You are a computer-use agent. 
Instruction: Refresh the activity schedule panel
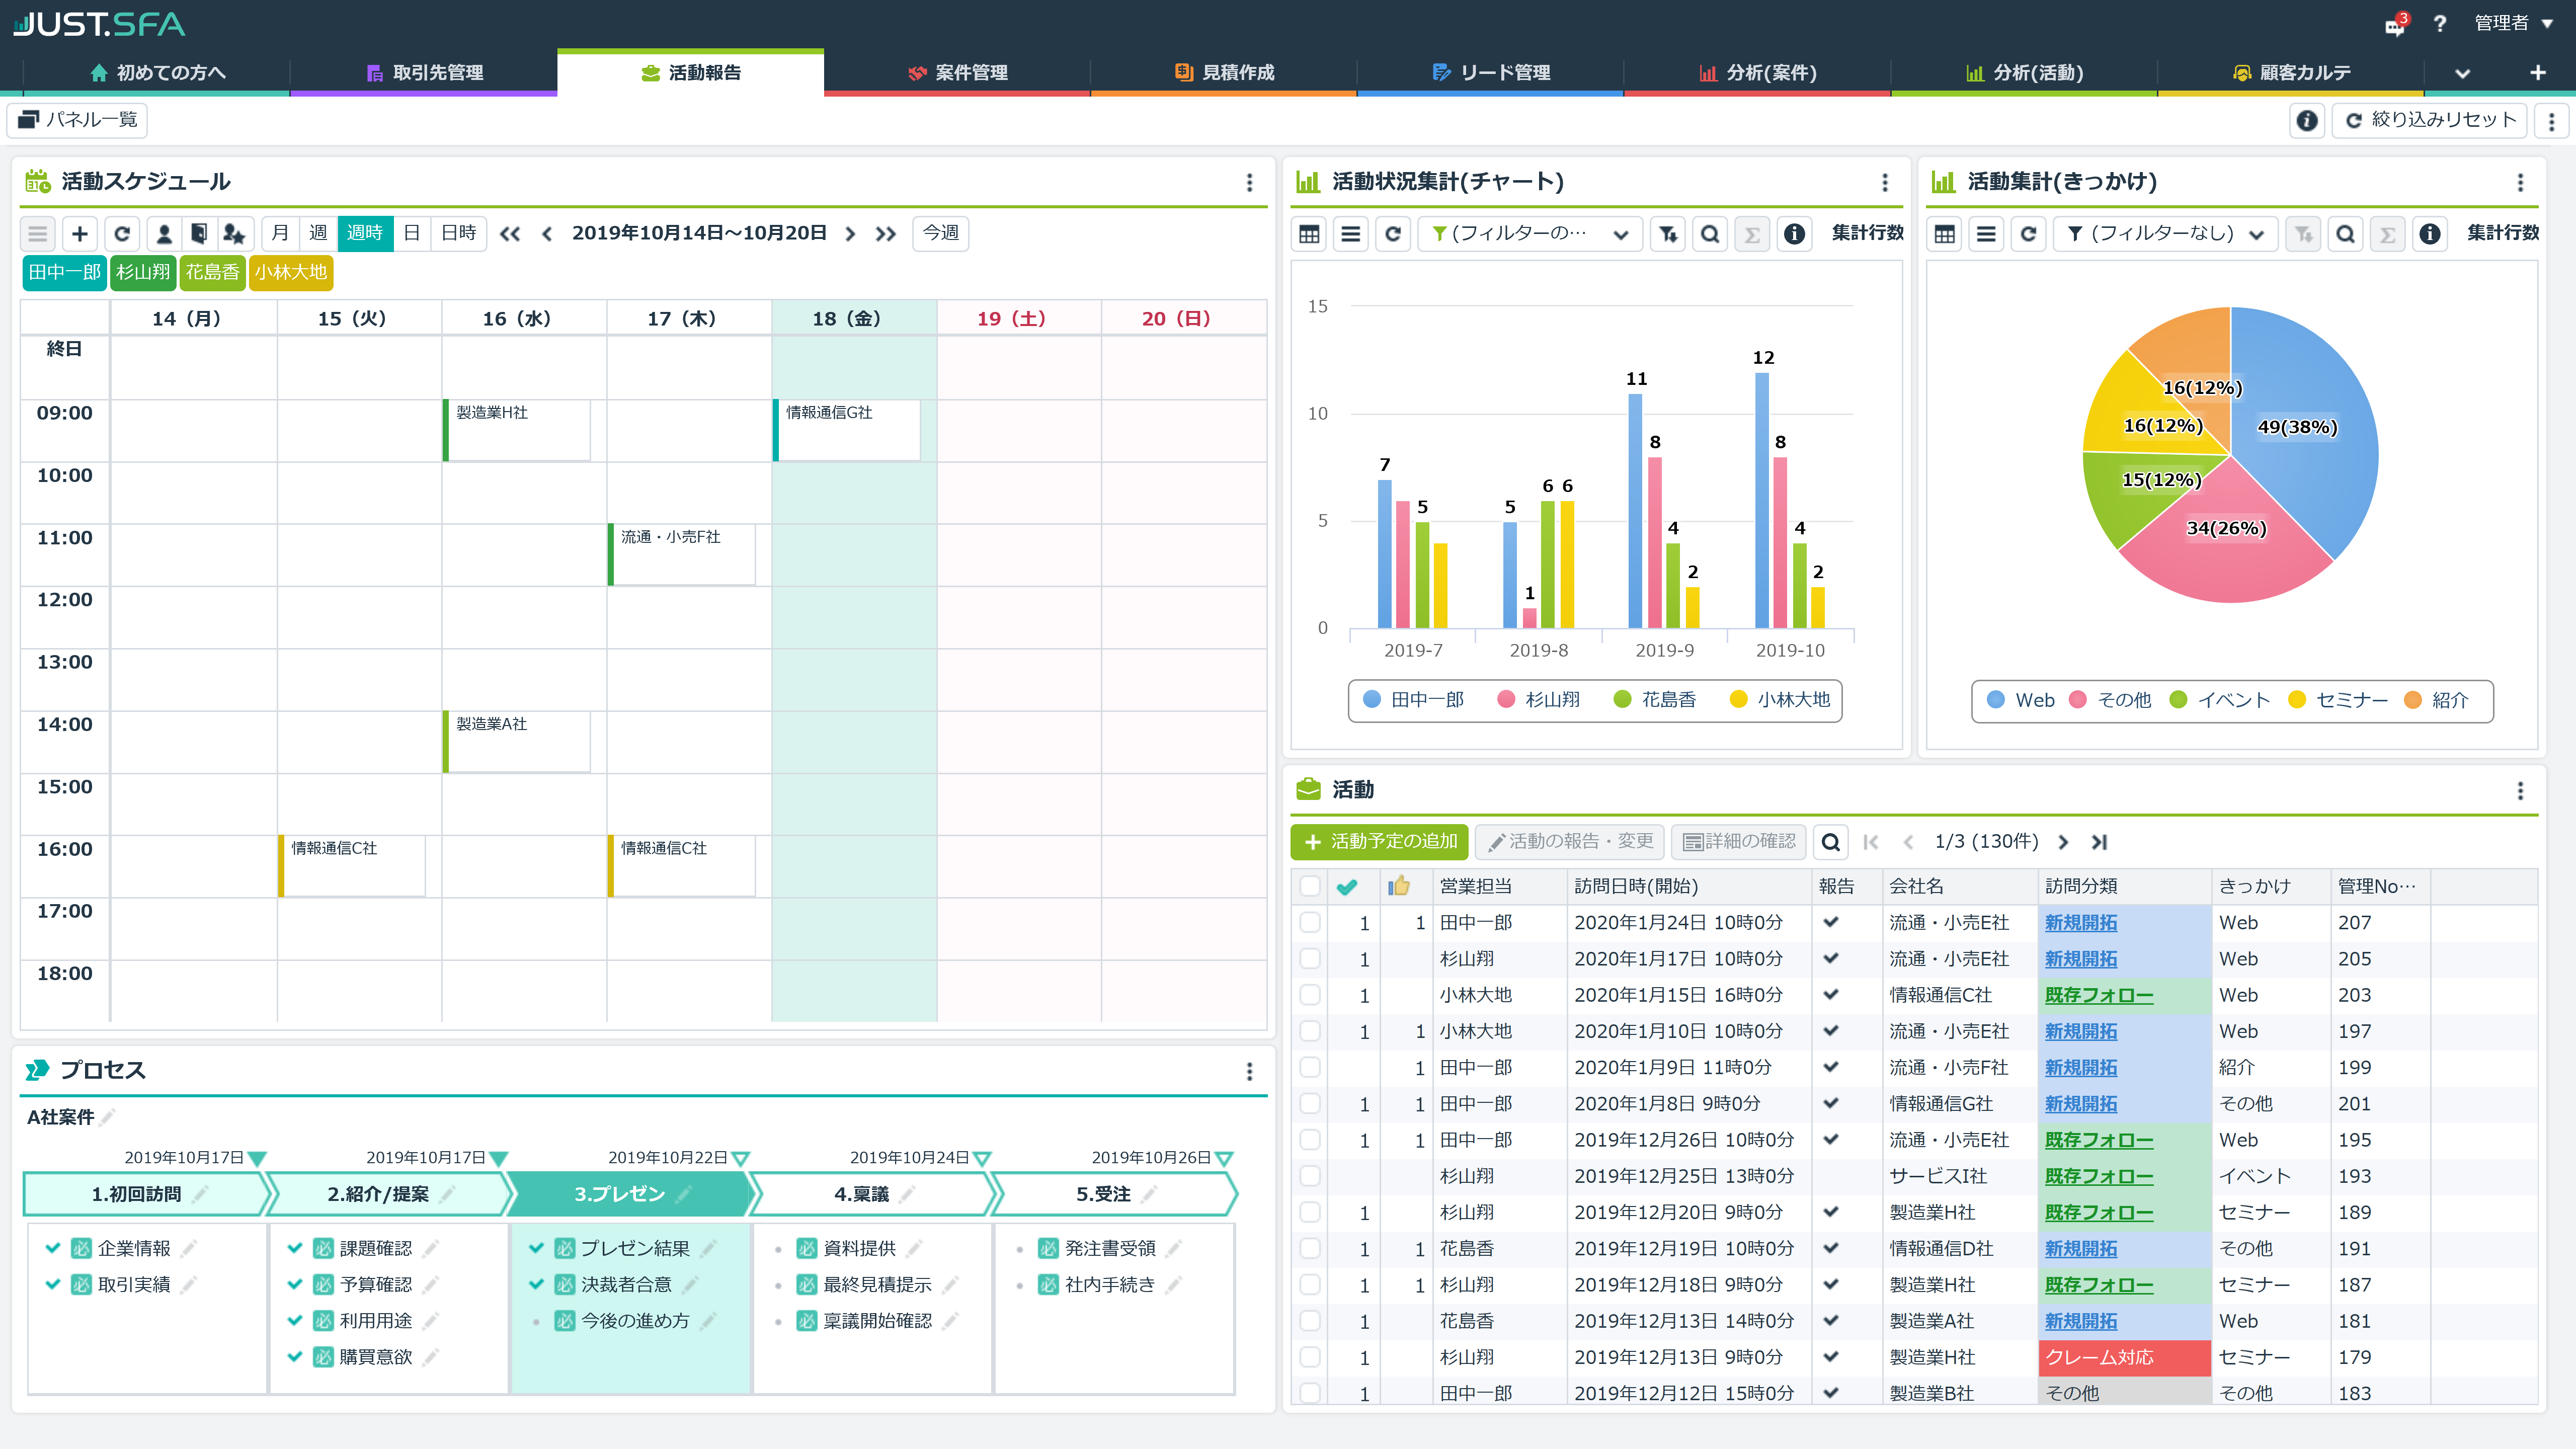(x=122, y=233)
